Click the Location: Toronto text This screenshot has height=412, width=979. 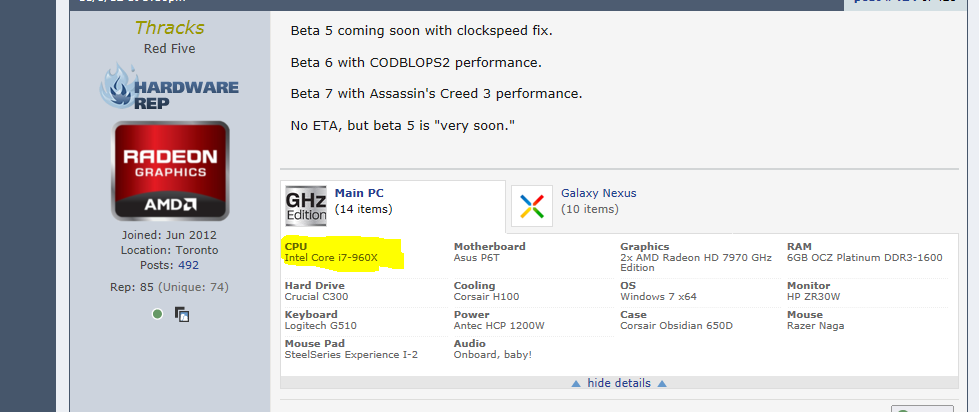169,250
